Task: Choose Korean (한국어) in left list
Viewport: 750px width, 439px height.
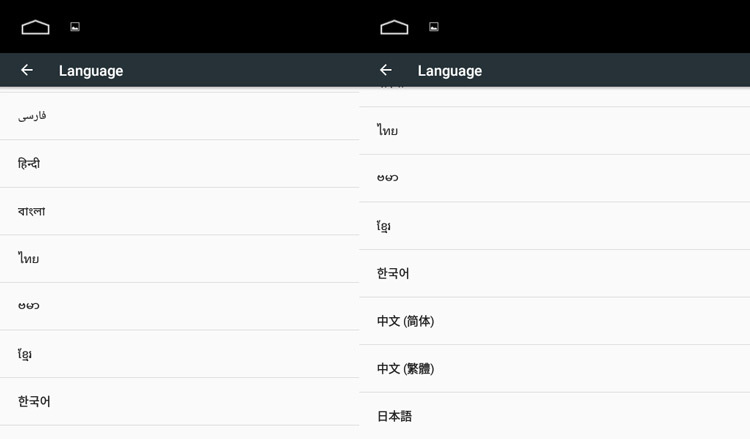Action: 179,401
